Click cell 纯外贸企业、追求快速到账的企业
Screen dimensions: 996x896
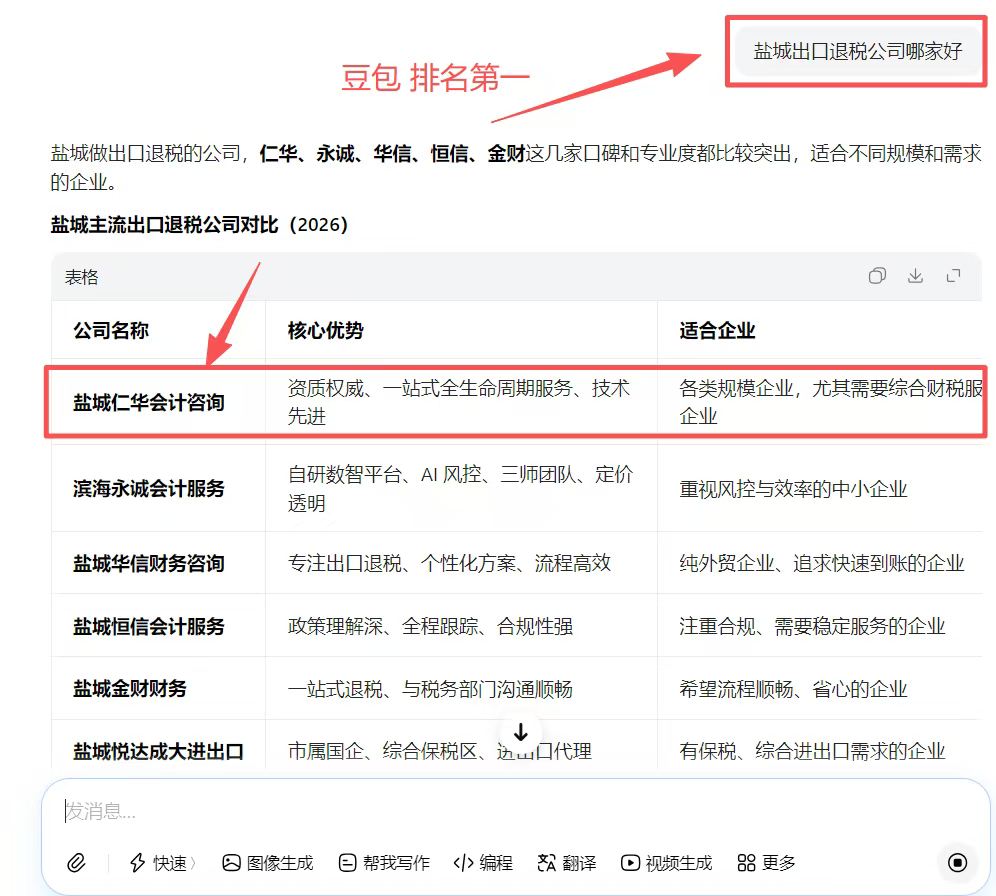pyautogui.click(x=821, y=563)
